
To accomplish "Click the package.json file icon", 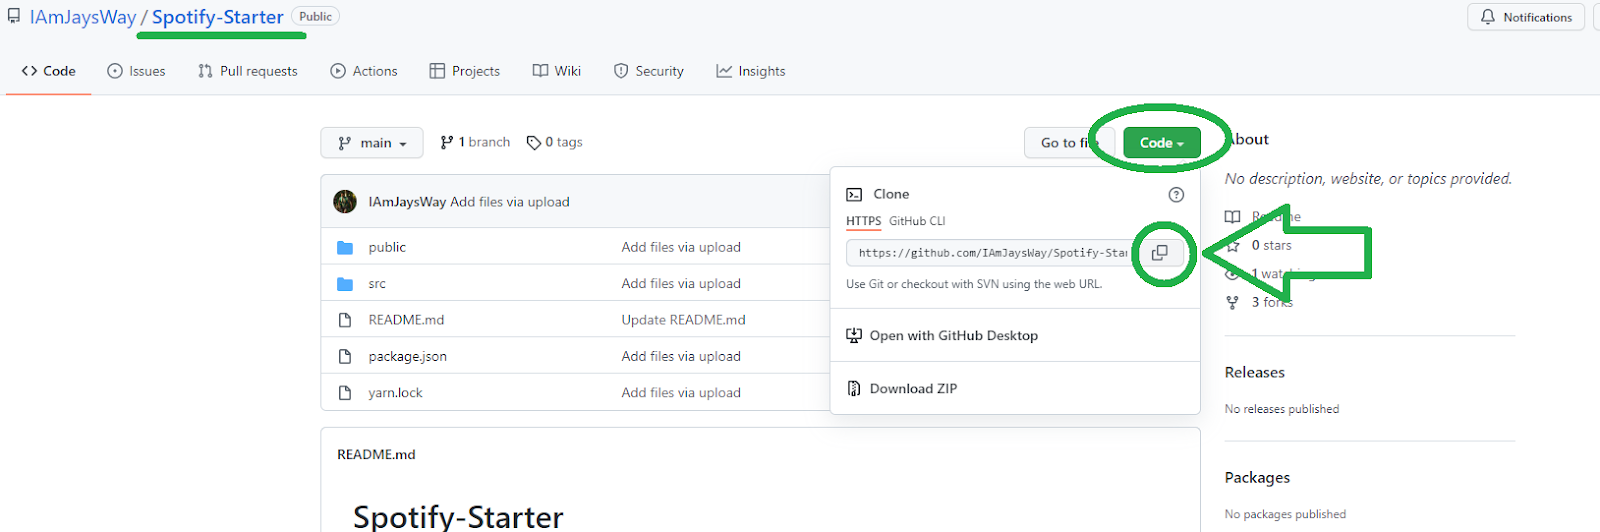I will click(x=345, y=356).
